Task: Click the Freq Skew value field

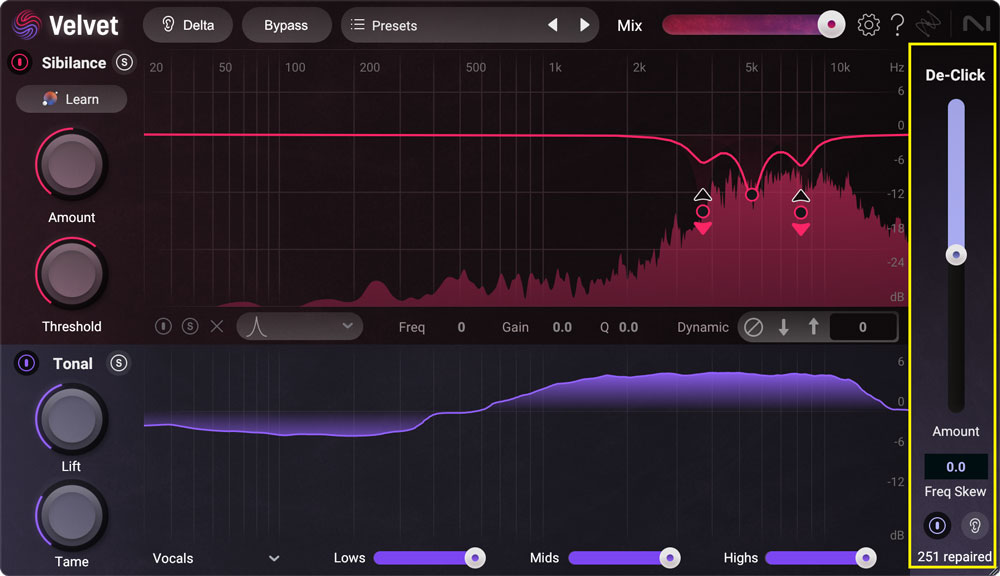Action: [x=956, y=467]
